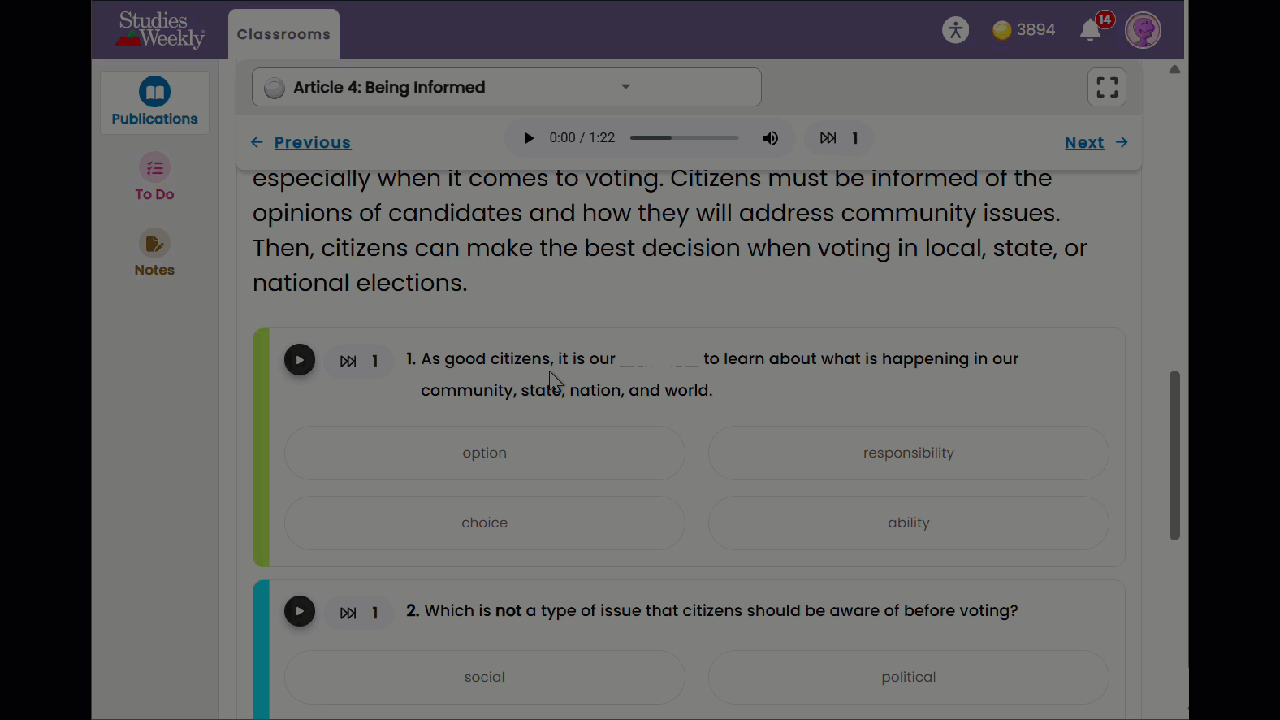
Task: Select answer 'choice' for question 1
Action: [x=485, y=523]
